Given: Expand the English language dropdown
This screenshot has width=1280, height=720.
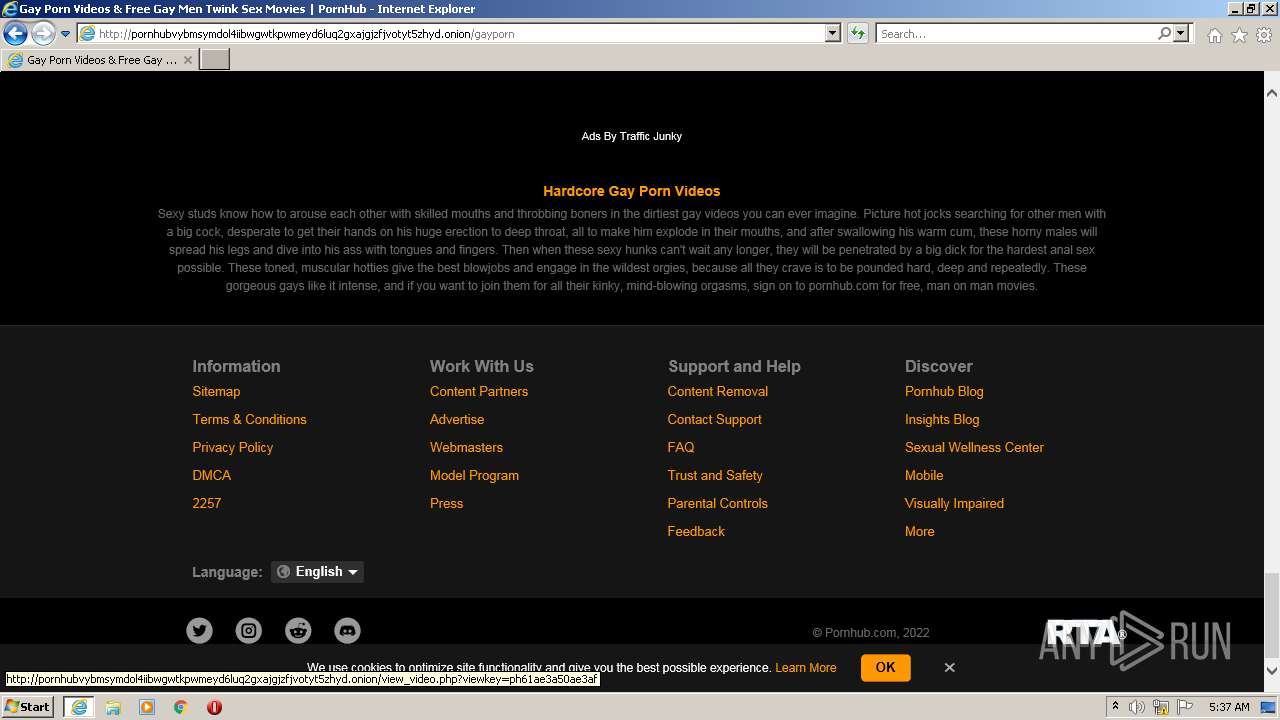Looking at the screenshot, I should (x=317, y=571).
